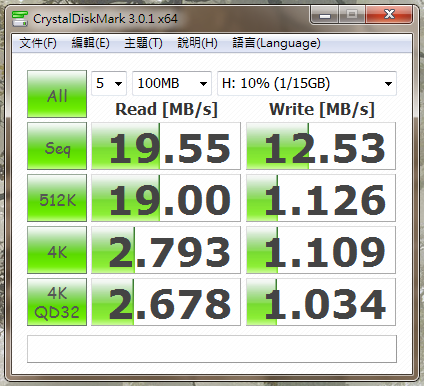Select the 4K read value 2.793

tap(166, 250)
